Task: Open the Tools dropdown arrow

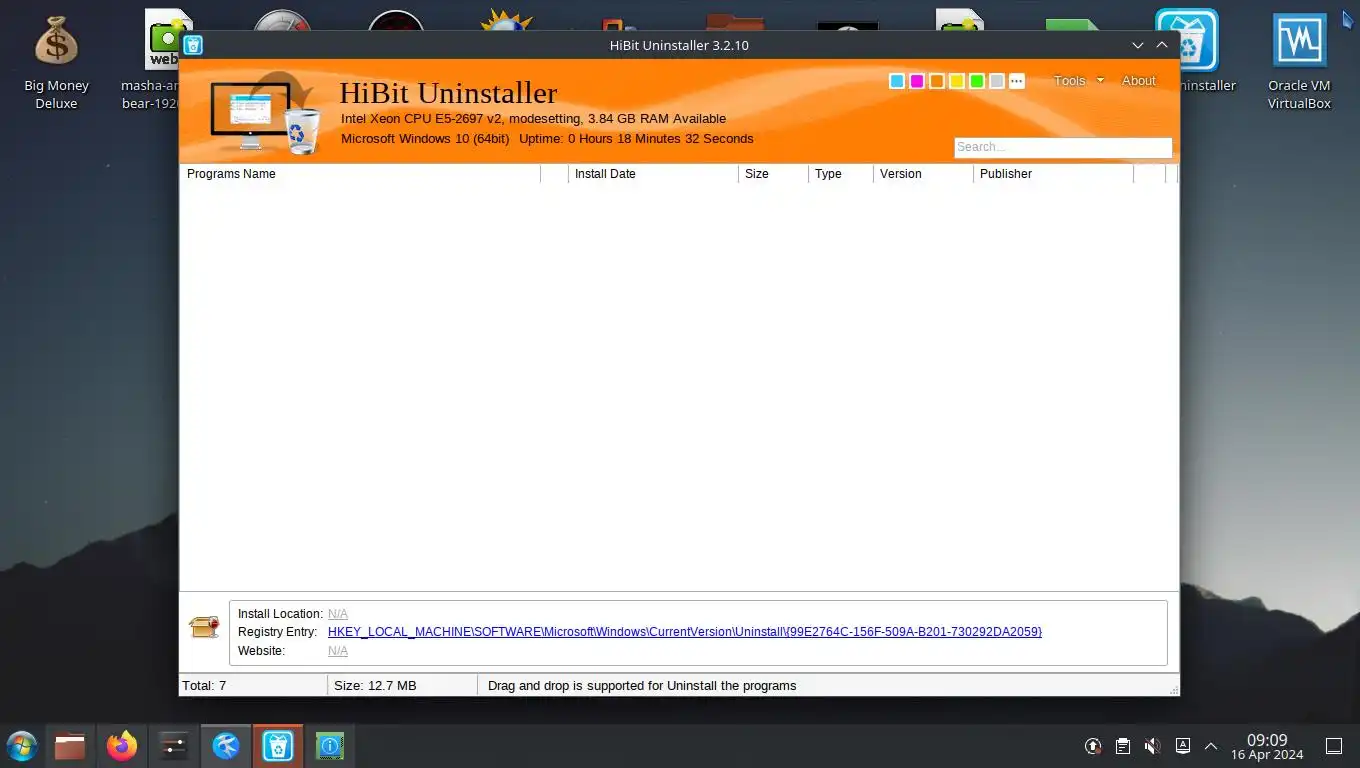Action: click(1101, 80)
